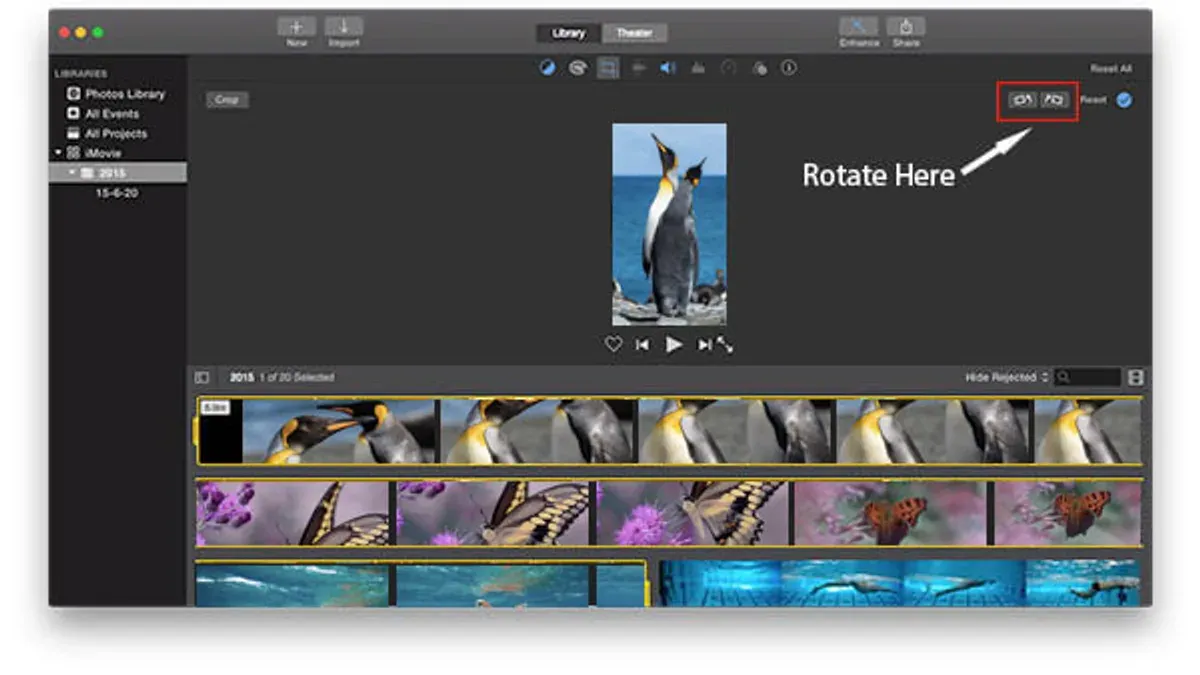
Task: Skip to previous clip
Action: 642,344
